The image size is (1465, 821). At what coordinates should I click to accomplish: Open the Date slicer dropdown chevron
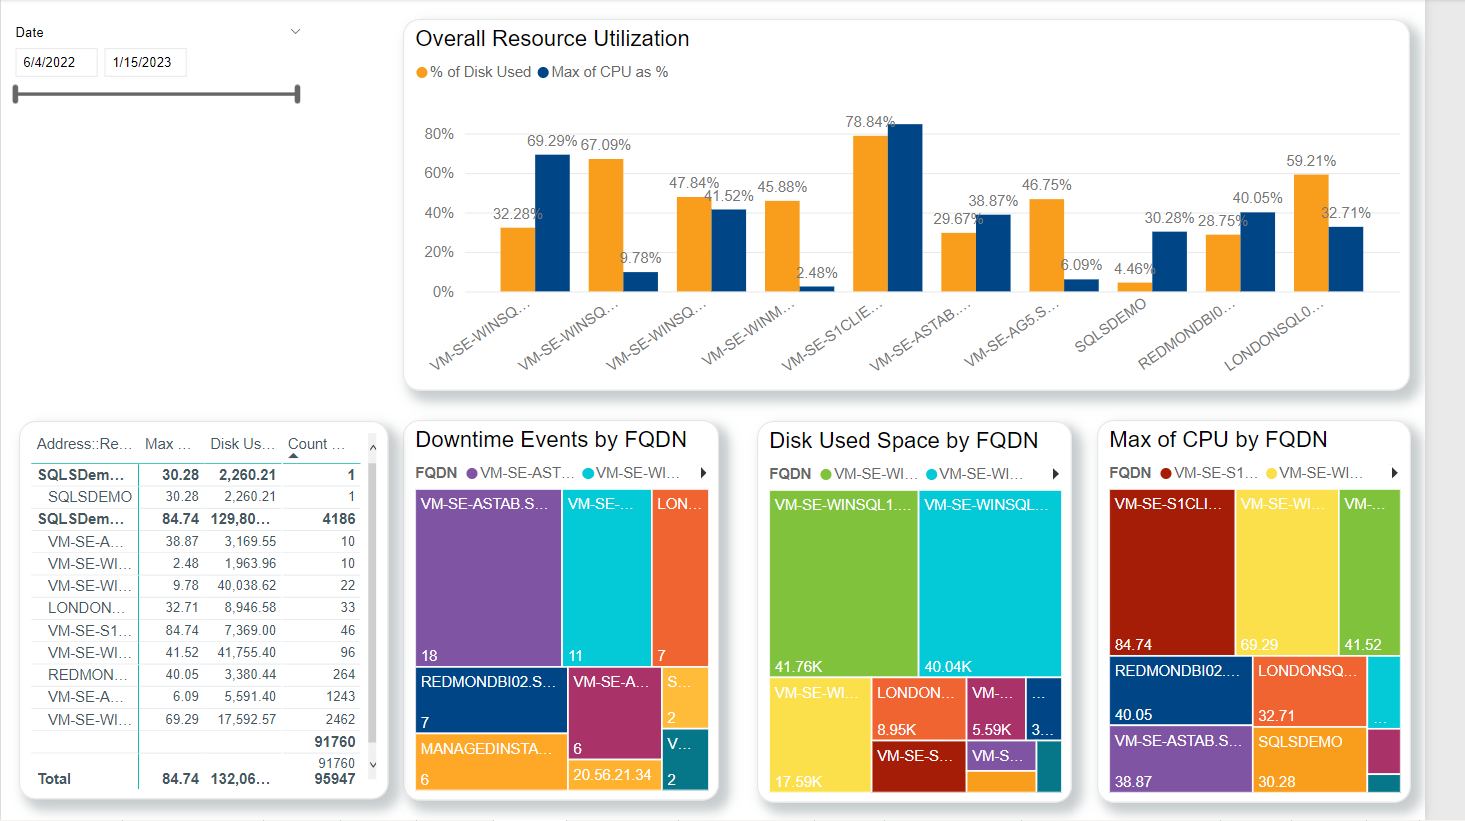pyautogui.click(x=295, y=32)
